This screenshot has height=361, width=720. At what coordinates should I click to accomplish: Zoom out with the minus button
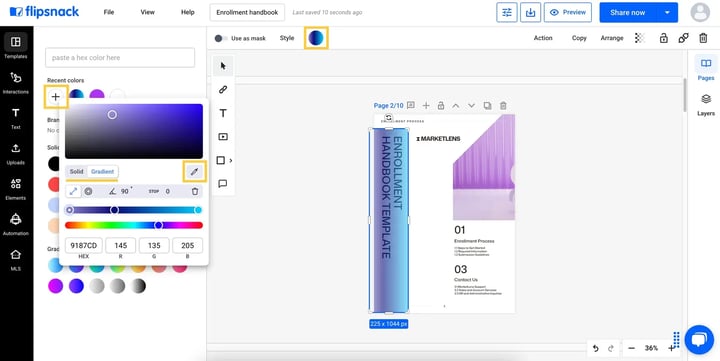[631, 349]
